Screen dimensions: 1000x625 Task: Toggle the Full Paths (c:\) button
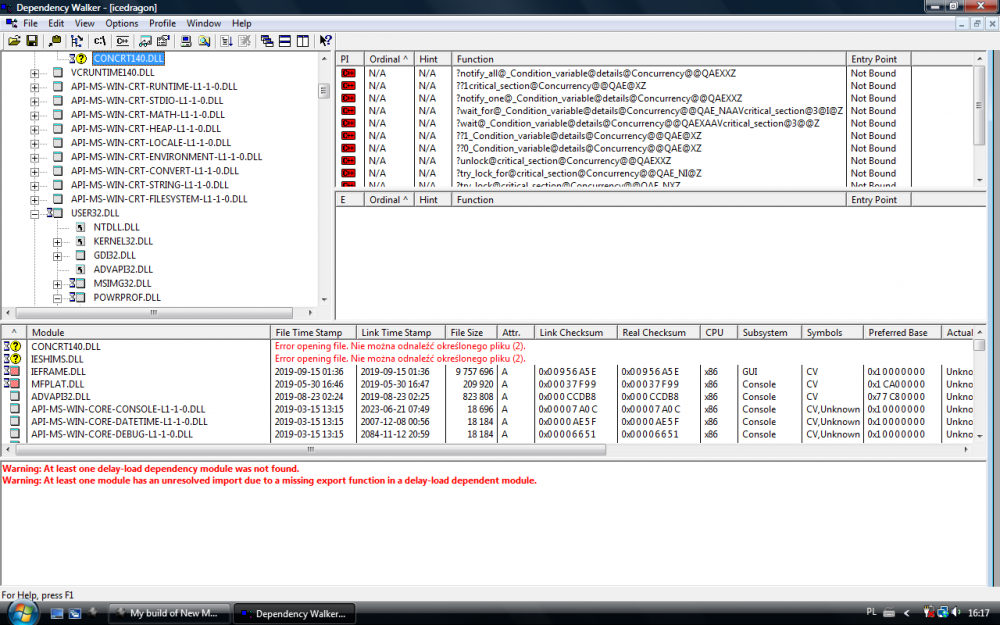[x=100, y=41]
